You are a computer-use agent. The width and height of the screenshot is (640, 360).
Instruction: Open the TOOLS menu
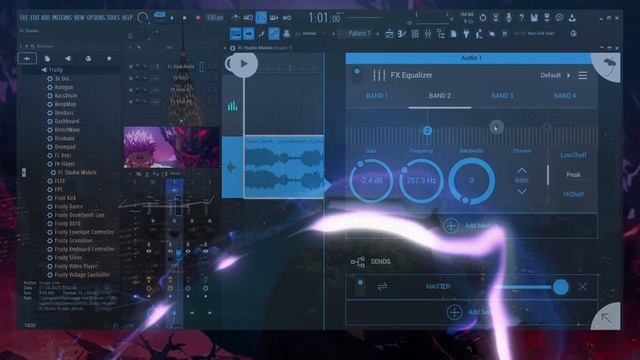pyautogui.click(x=113, y=18)
